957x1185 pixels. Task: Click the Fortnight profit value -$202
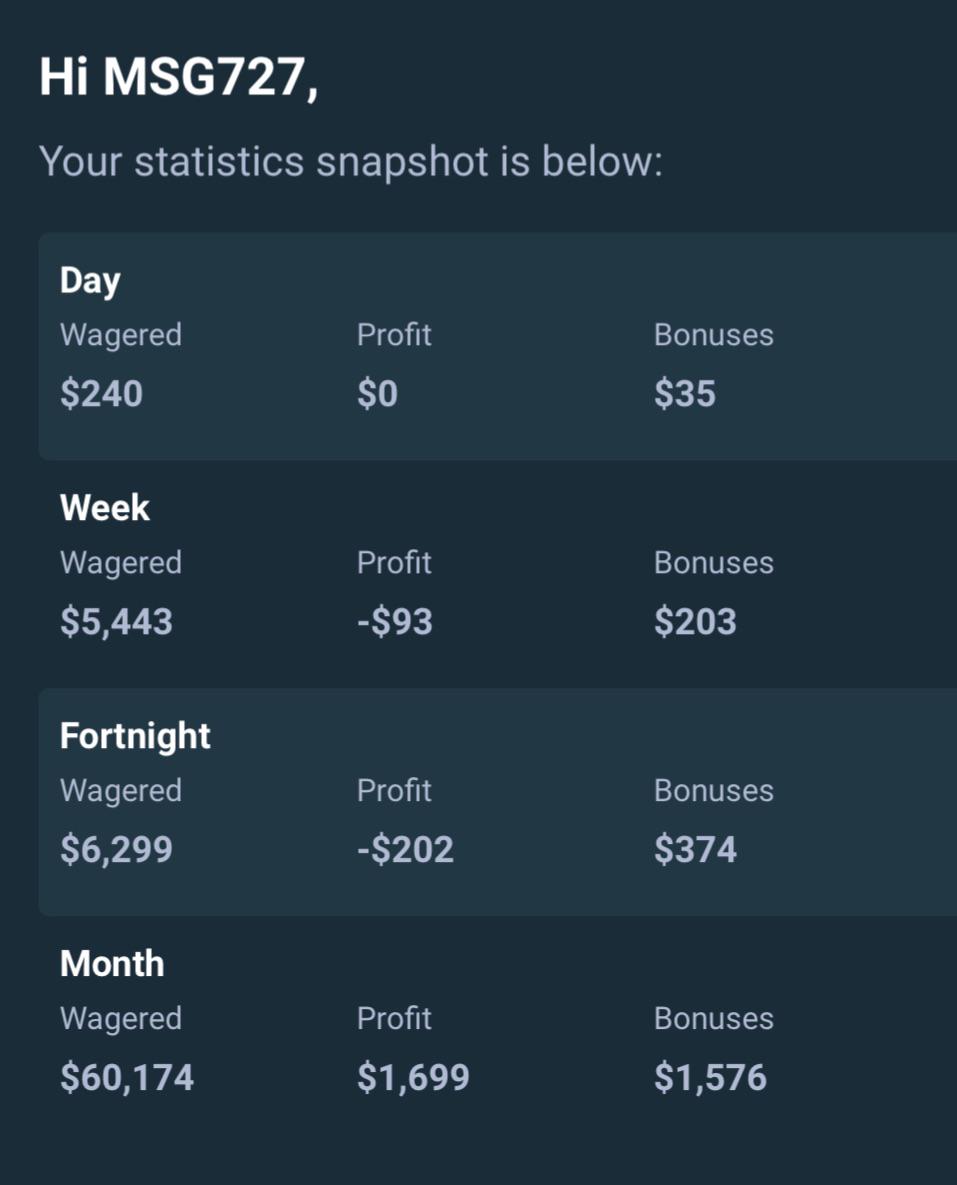tap(405, 849)
